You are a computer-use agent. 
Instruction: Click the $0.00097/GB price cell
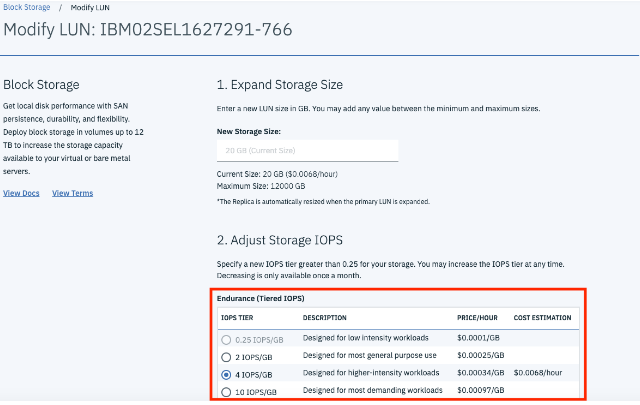click(x=481, y=390)
